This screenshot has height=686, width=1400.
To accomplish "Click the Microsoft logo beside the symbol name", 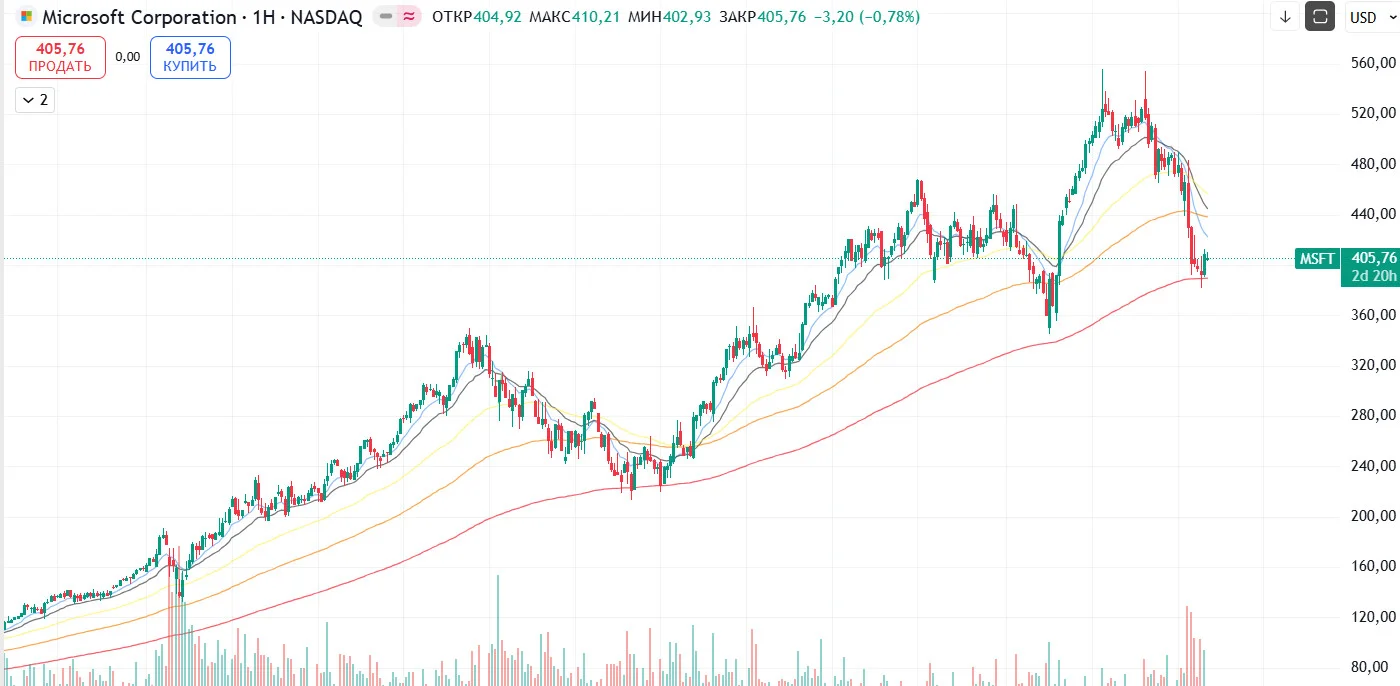I will 27,17.
